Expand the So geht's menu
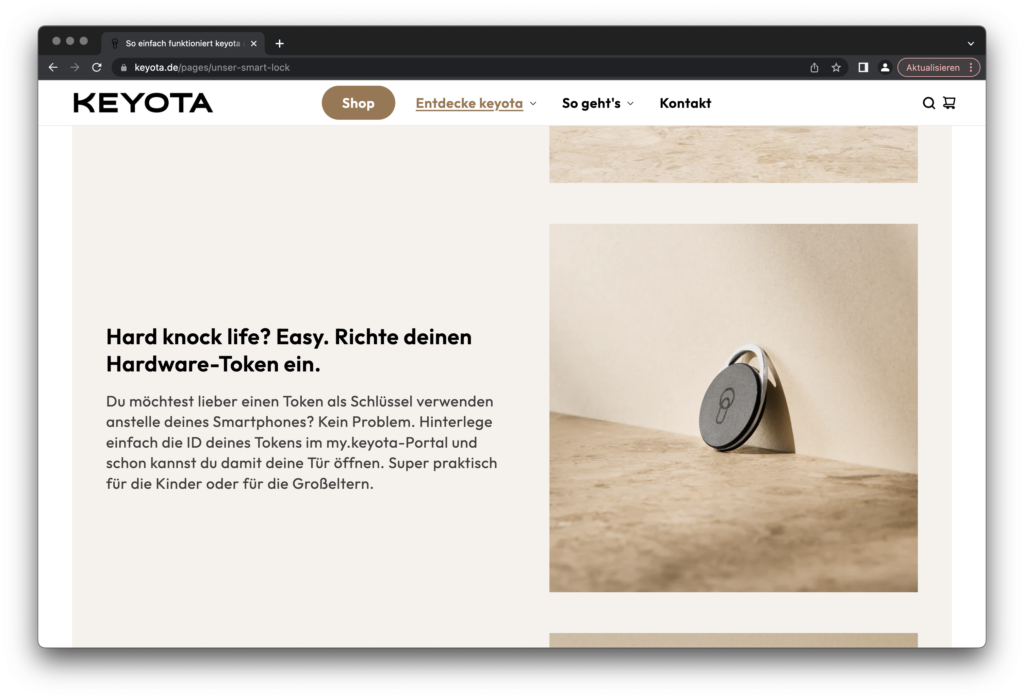 click(x=597, y=103)
